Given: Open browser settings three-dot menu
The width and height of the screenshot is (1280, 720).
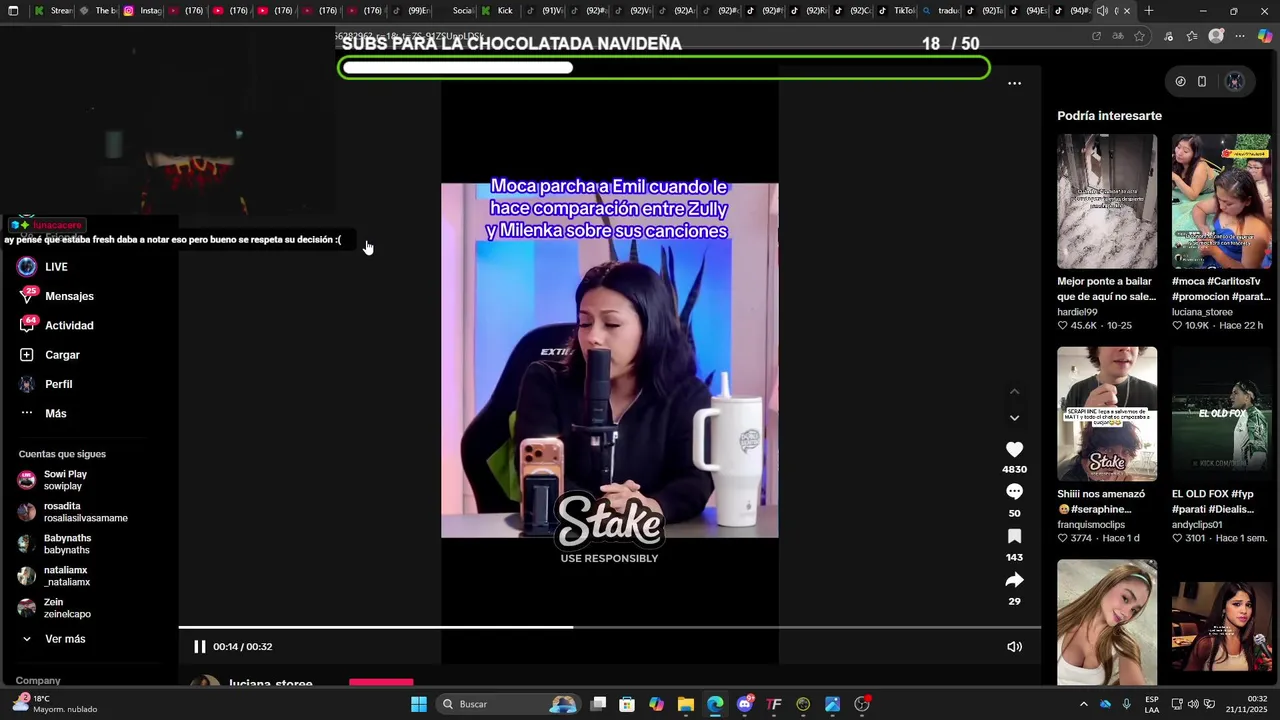Looking at the screenshot, I should 1240,36.
